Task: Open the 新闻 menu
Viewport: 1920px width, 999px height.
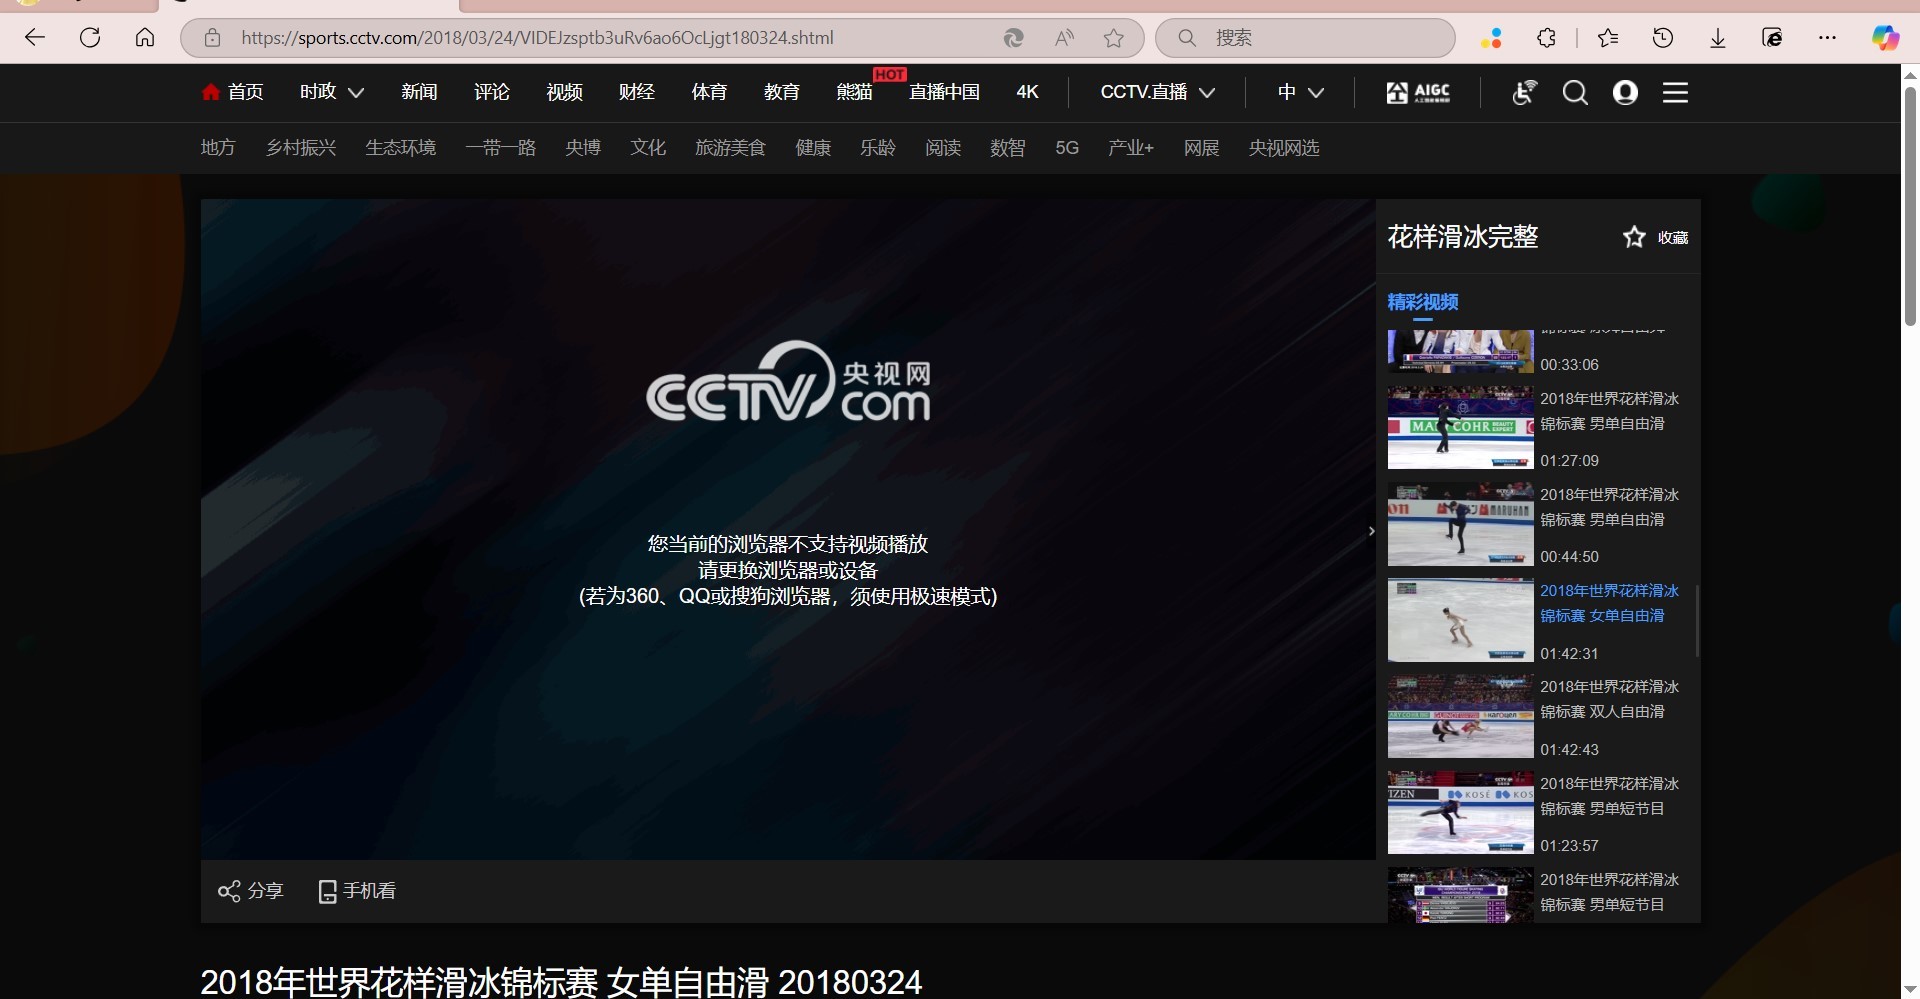Action: pos(419,92)
